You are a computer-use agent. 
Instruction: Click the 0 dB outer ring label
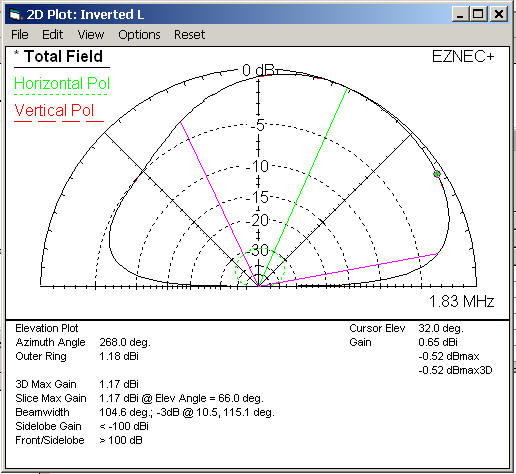259,70
